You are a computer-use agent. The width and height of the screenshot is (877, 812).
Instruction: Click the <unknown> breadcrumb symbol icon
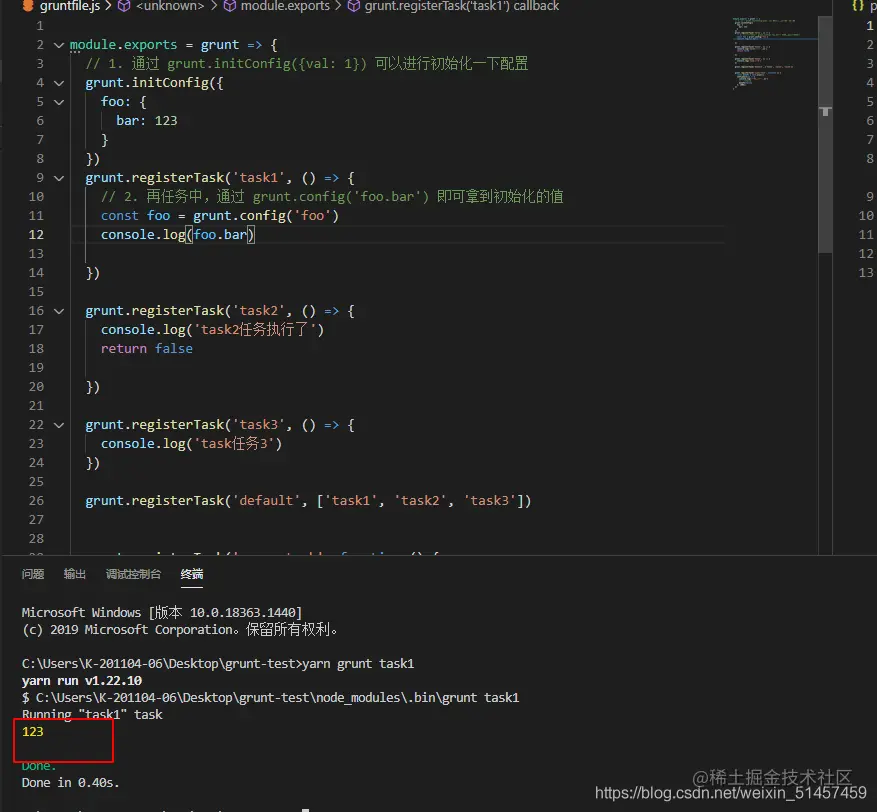pos(124,6)
